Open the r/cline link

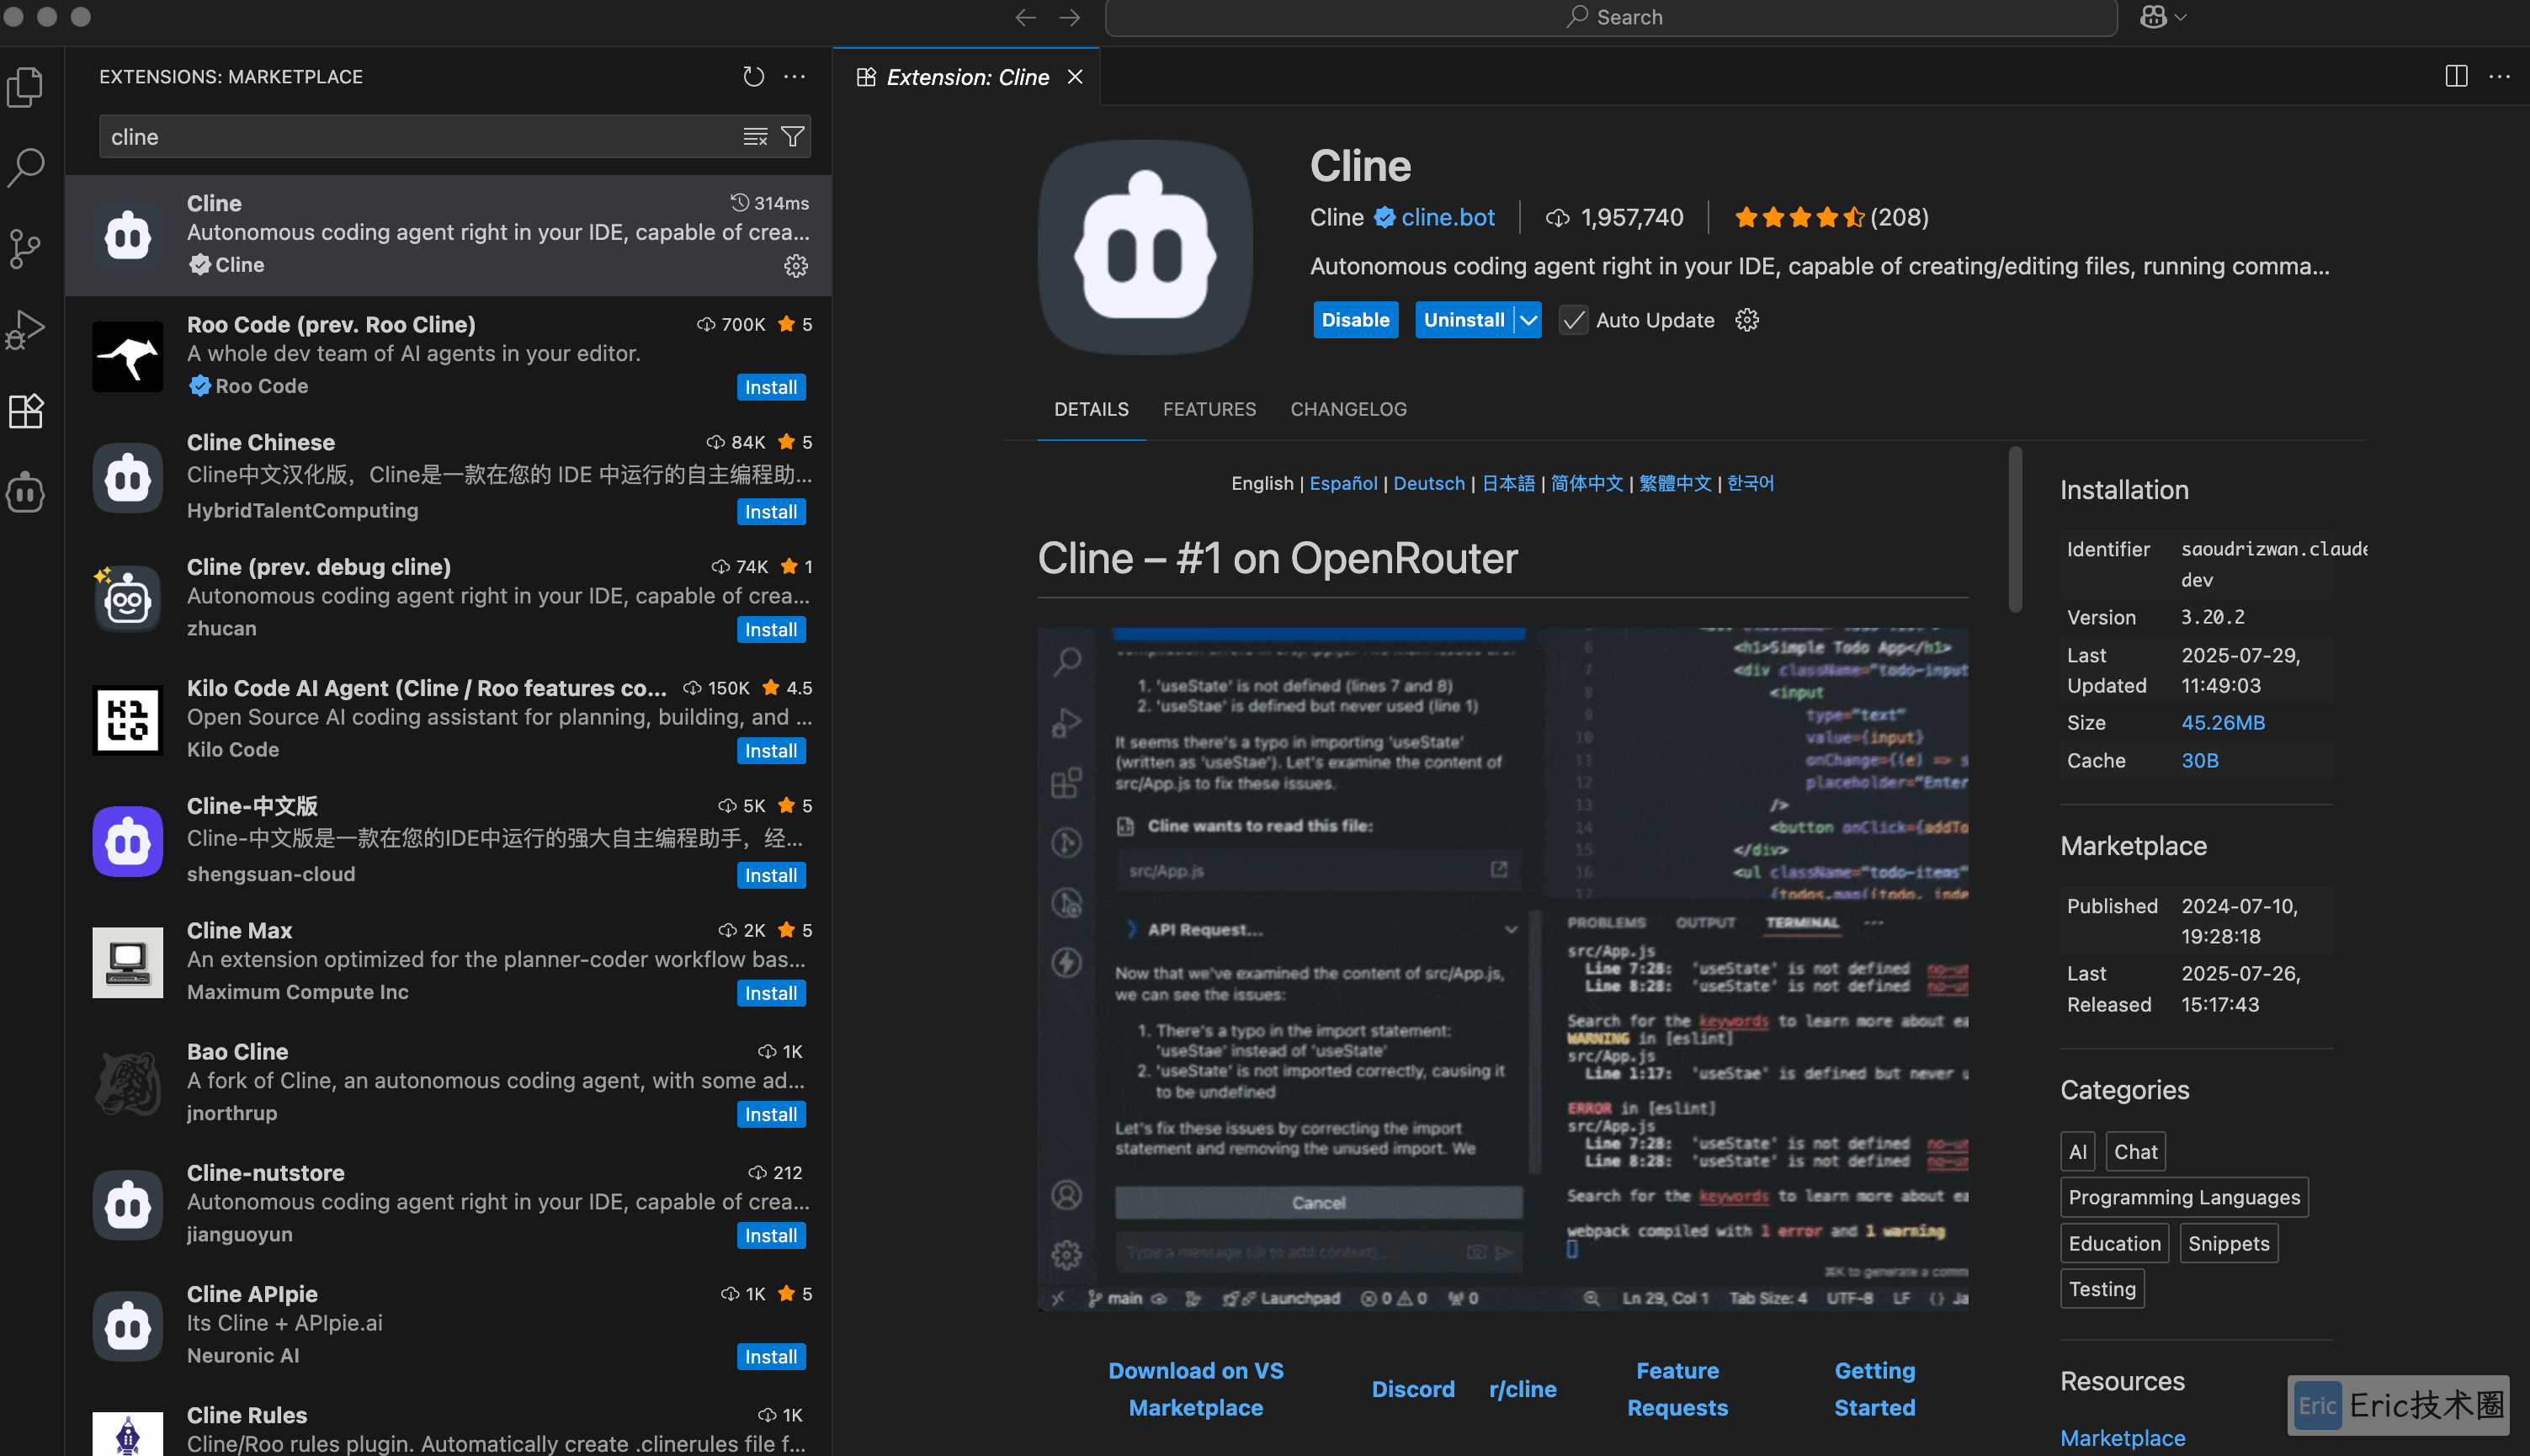[1522, 1389]
